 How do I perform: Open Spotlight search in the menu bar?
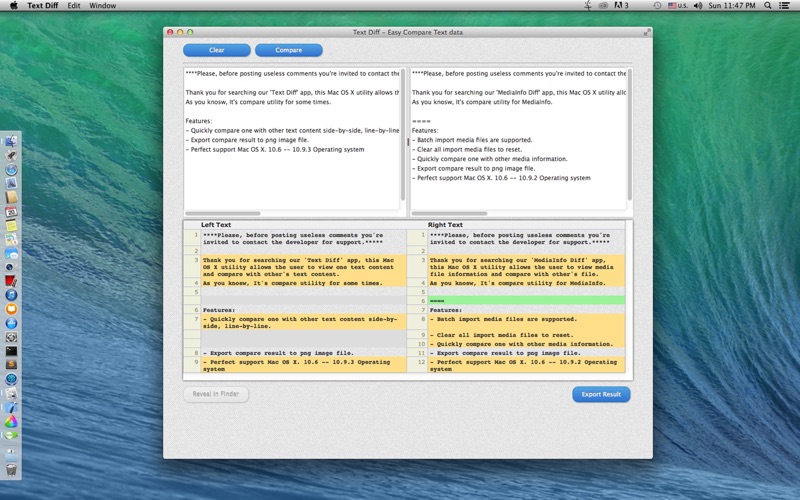767,5
